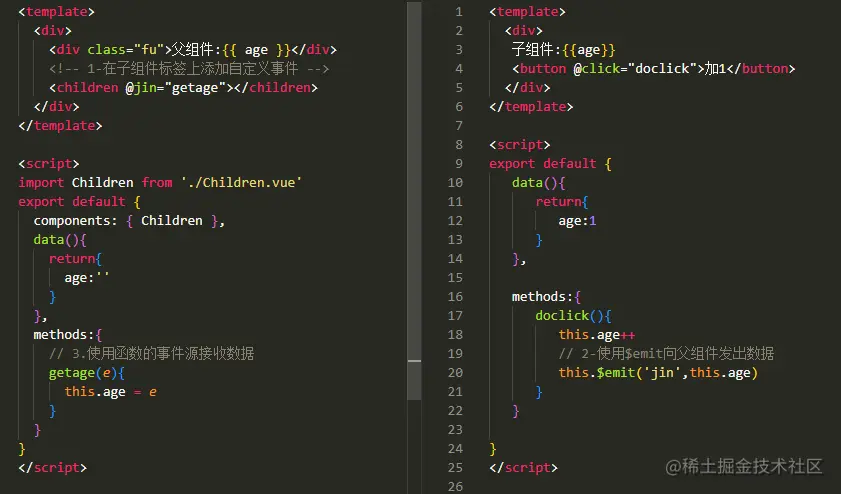The width and height of the screenshot is (841, 494).
Task: Click line number 14 in the gutter
Action: pyautogui.click(x=455, y=259)
